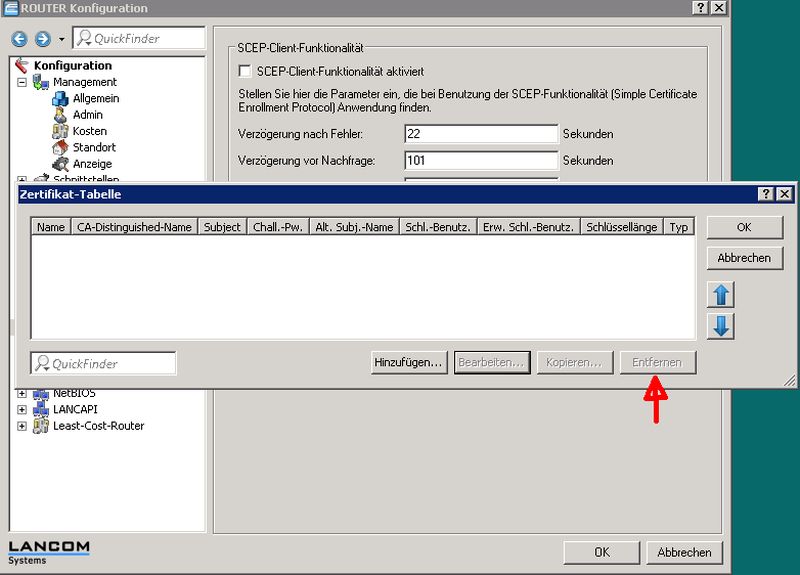This screenshot has height=575, width=800.
Task: Confirm Zertifikat-Tabelle with OK button
Action: [x=744, y=228]
